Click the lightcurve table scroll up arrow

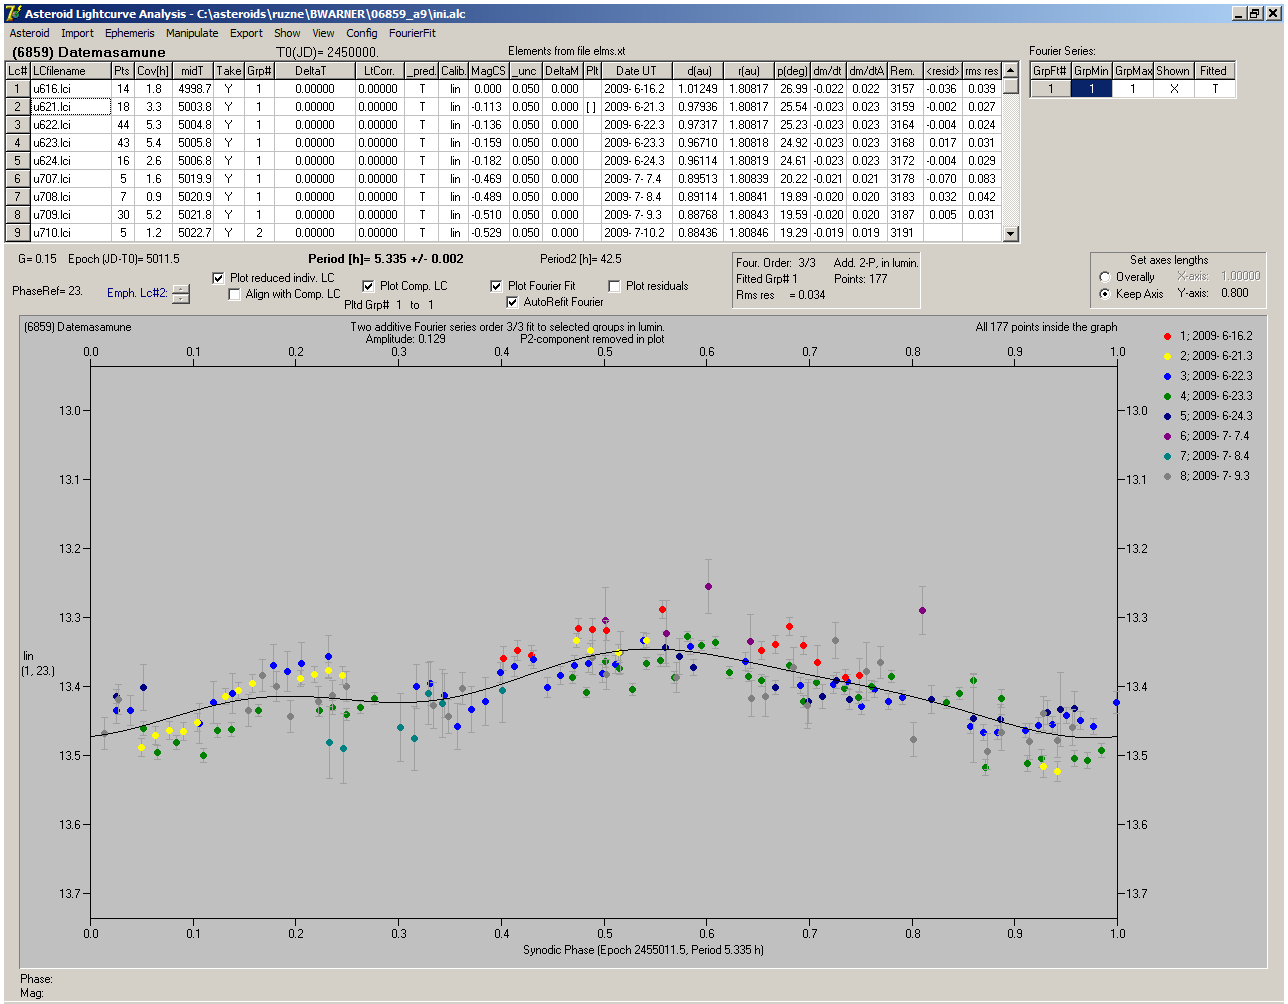1010,71
